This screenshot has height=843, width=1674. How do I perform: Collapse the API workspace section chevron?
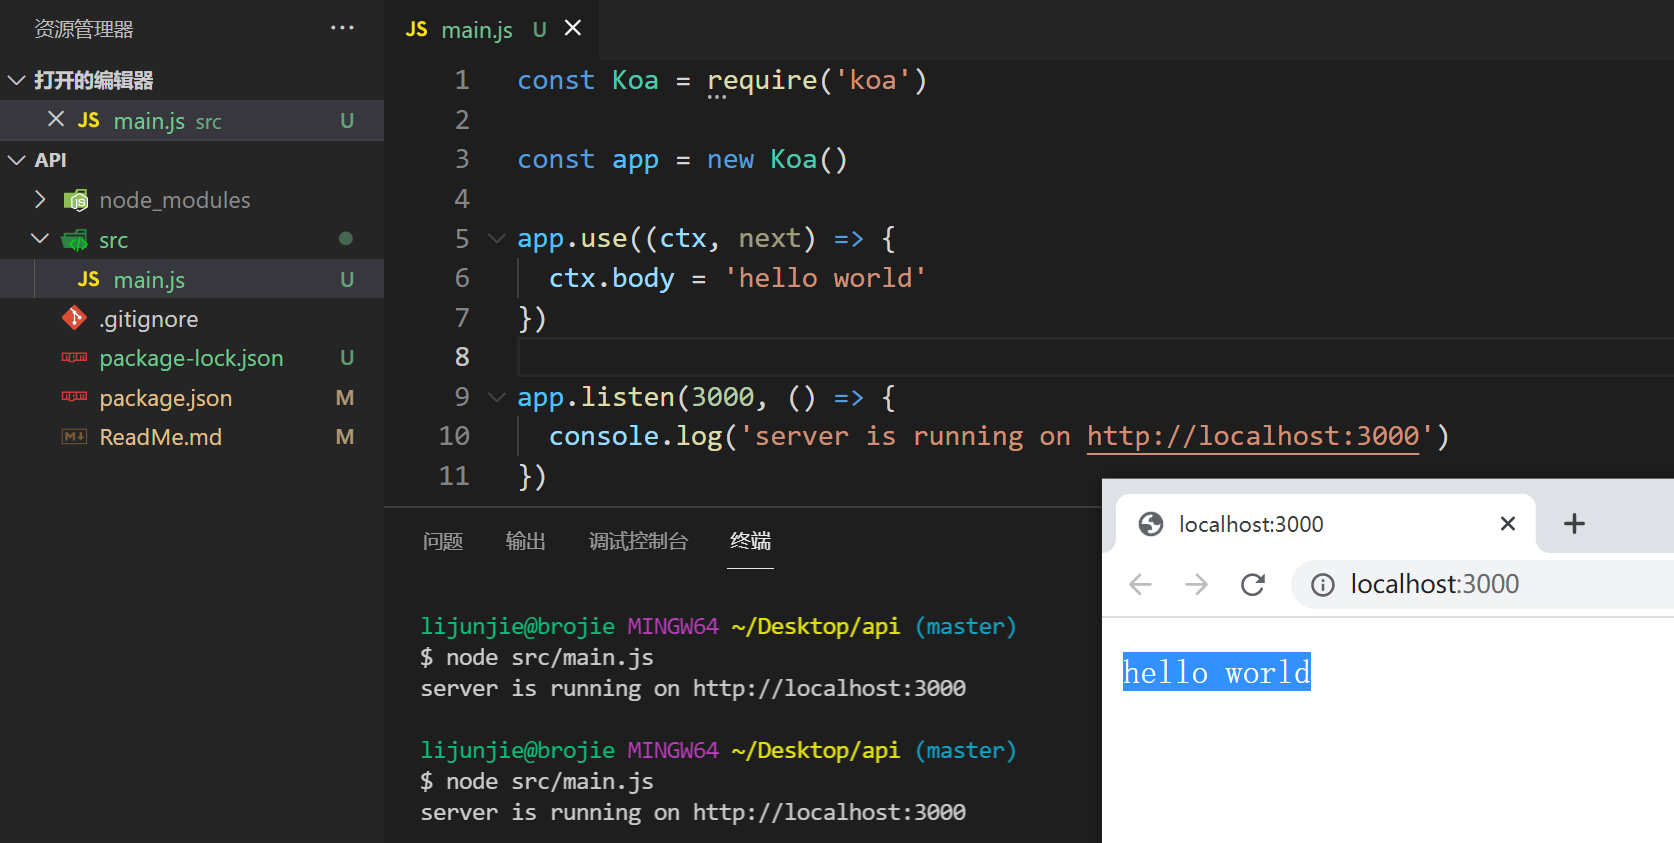[x=16, y=160]
